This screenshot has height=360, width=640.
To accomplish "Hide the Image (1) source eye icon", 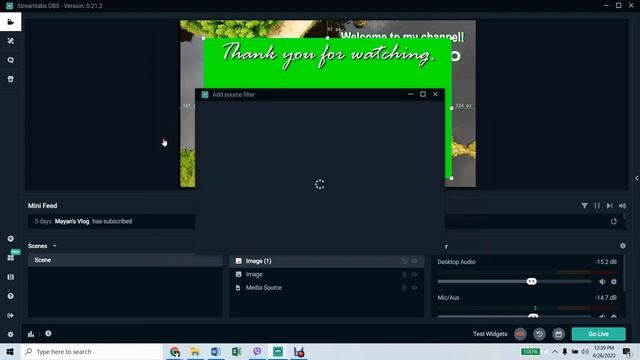I will 414,261.
